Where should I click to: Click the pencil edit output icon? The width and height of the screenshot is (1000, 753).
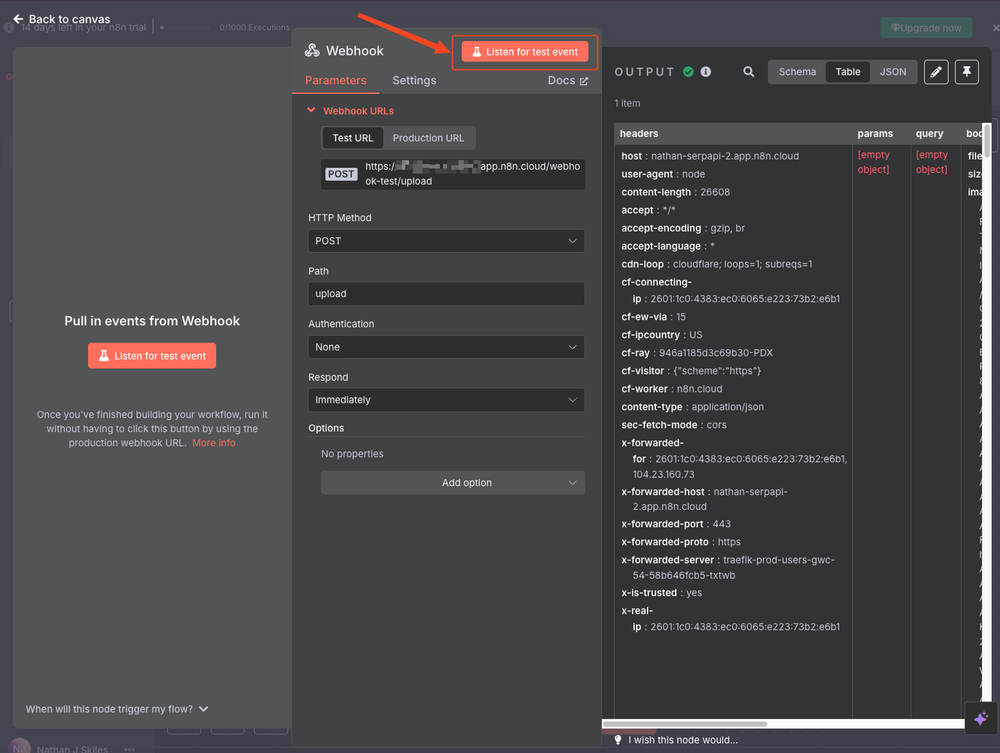click(x=935, y=72)
